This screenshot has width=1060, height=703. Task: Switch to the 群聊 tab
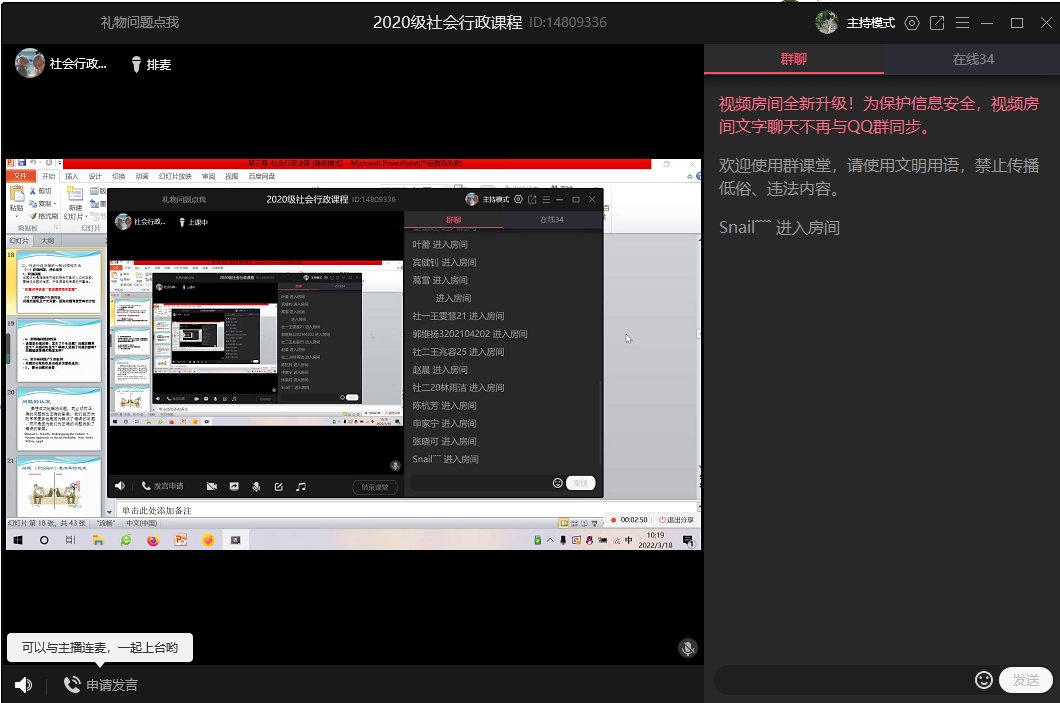pyautogui.click(x=793, y=59)
